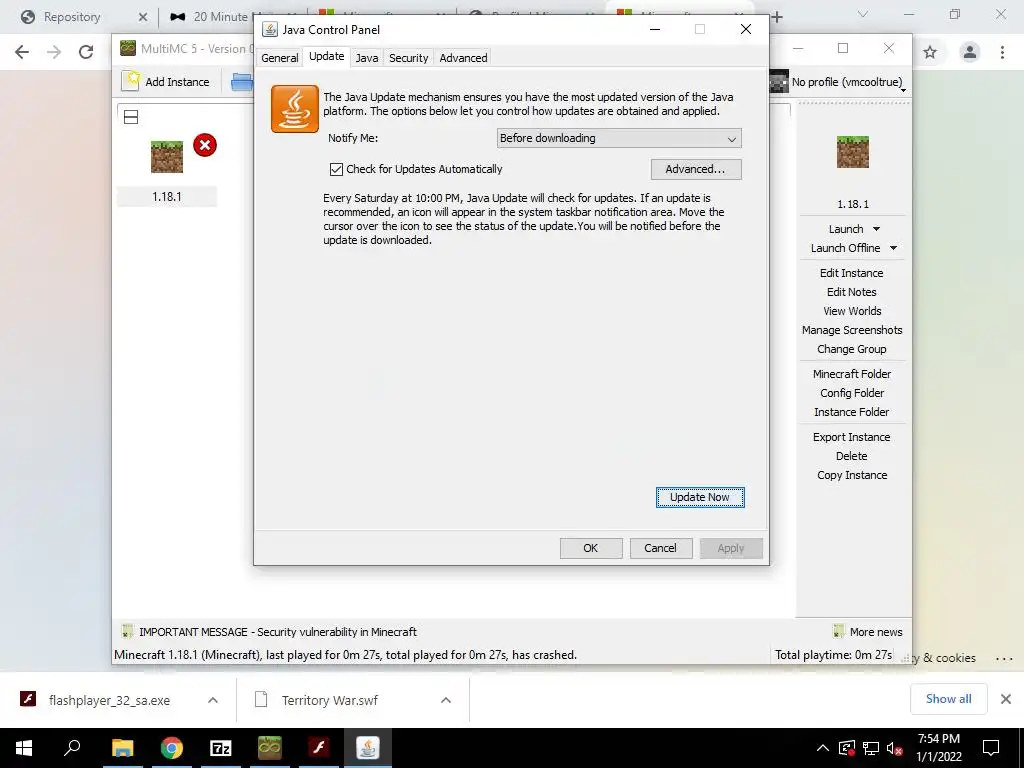
Task: Click Change Group
Action: pyautogui.click(x=852, y=349)
